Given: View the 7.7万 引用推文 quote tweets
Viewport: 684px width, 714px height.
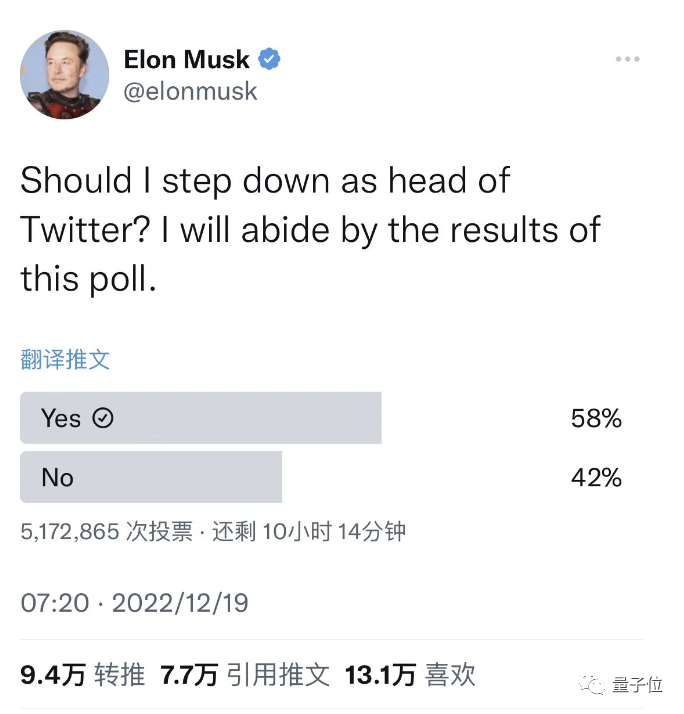Looking at the screenshot, I should (x=245, y=674).
